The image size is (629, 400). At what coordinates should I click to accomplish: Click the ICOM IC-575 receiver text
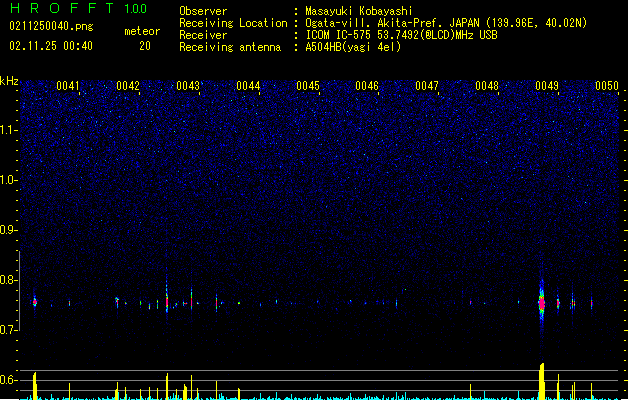point(401,35)
